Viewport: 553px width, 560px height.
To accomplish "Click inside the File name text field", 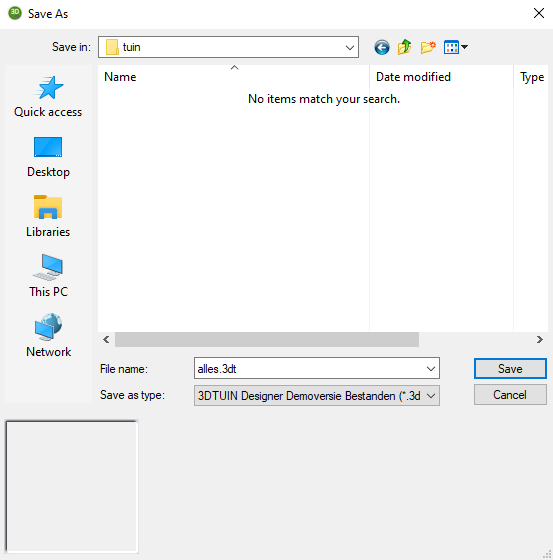I will point(309,369).
